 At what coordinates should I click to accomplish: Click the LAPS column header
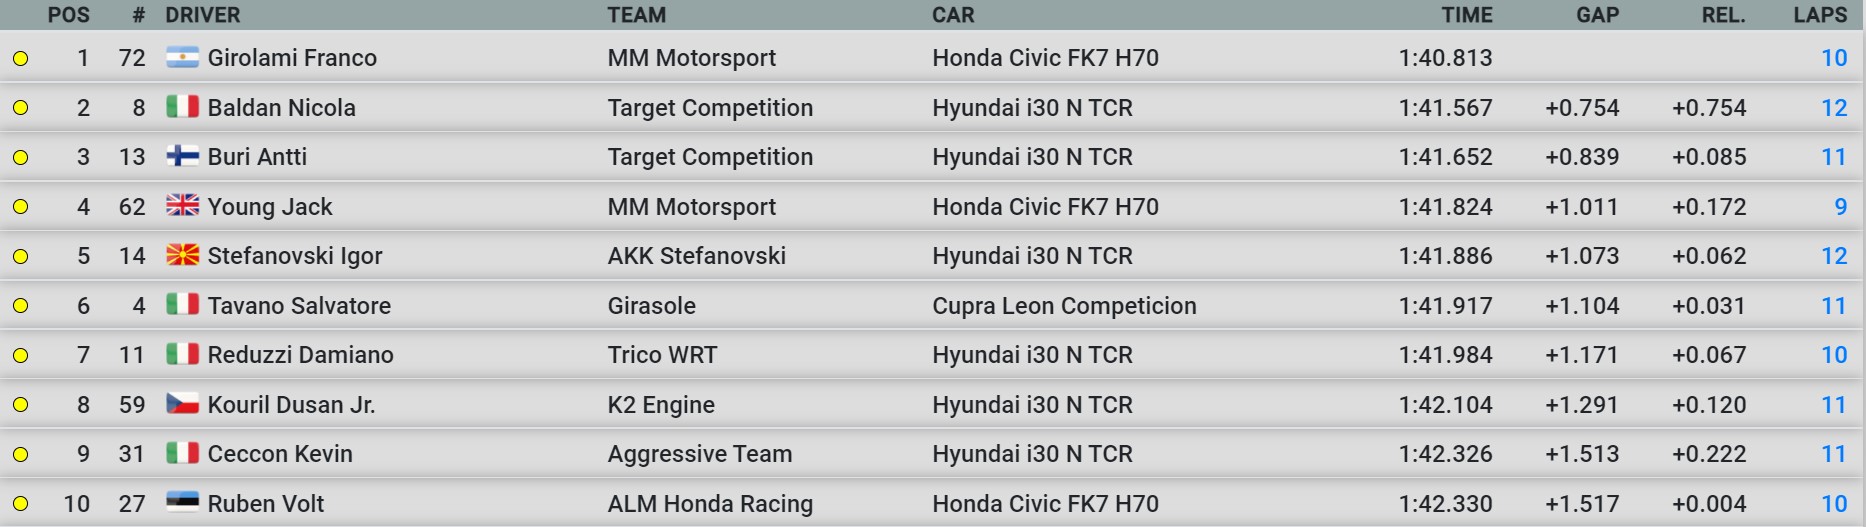pyautogui.click(x=1820, y=15)
